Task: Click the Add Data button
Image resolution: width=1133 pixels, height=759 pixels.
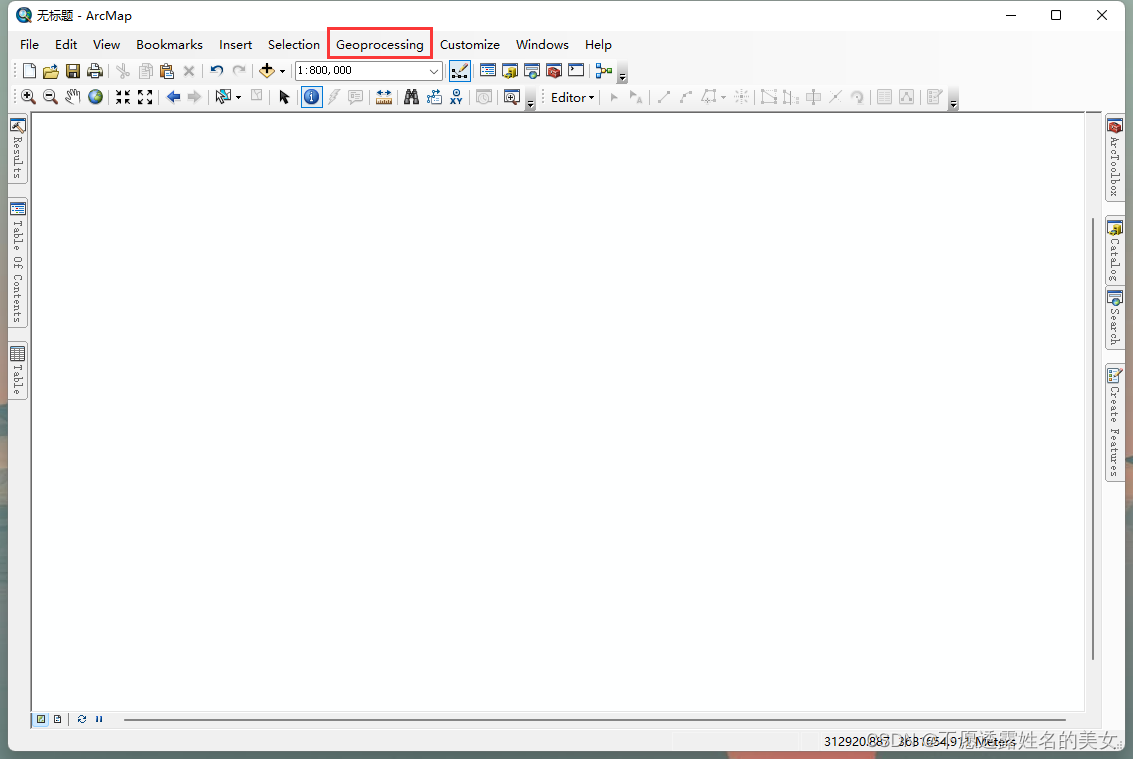Action: (x=267, y=71)
